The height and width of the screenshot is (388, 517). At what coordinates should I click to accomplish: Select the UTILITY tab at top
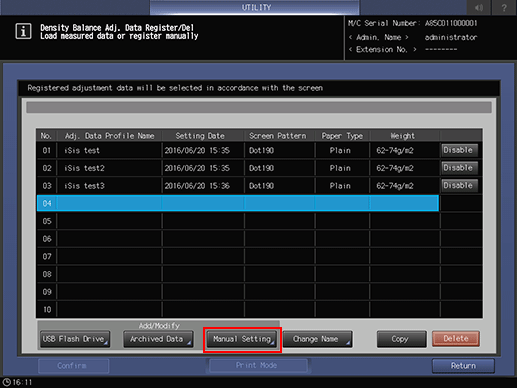point(255,7)
